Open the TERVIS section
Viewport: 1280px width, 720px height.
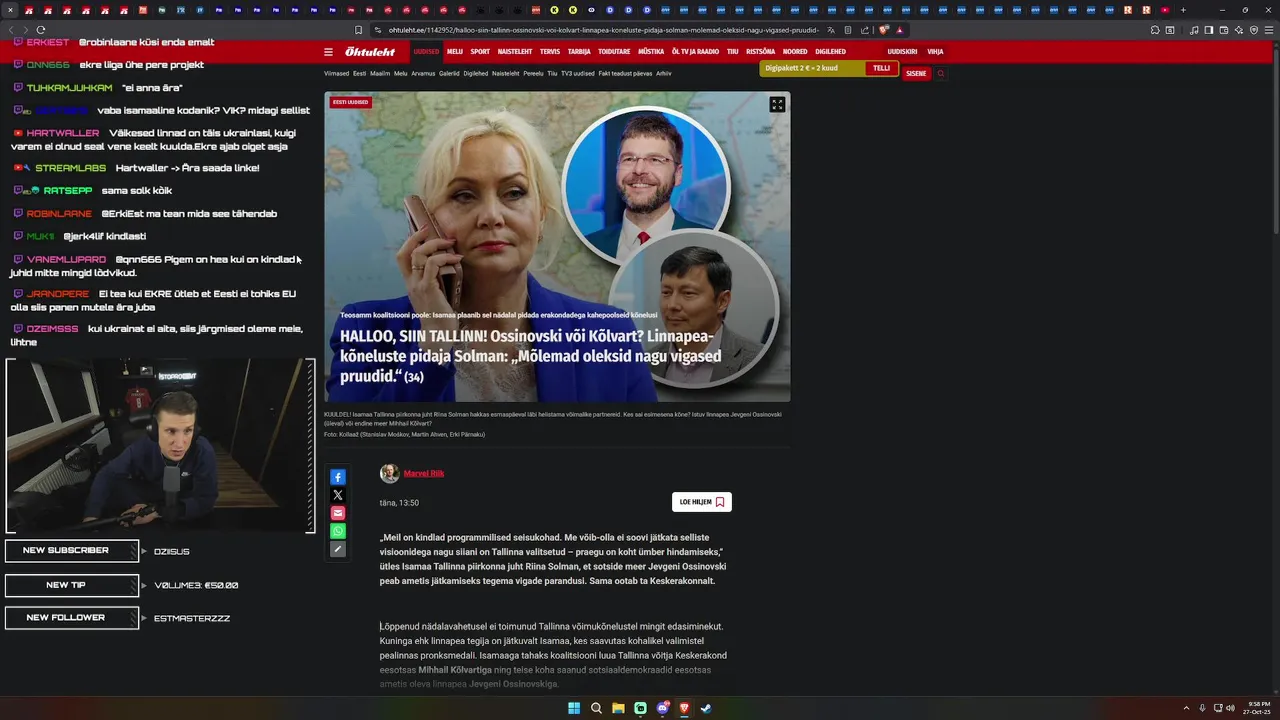[550, 52]
